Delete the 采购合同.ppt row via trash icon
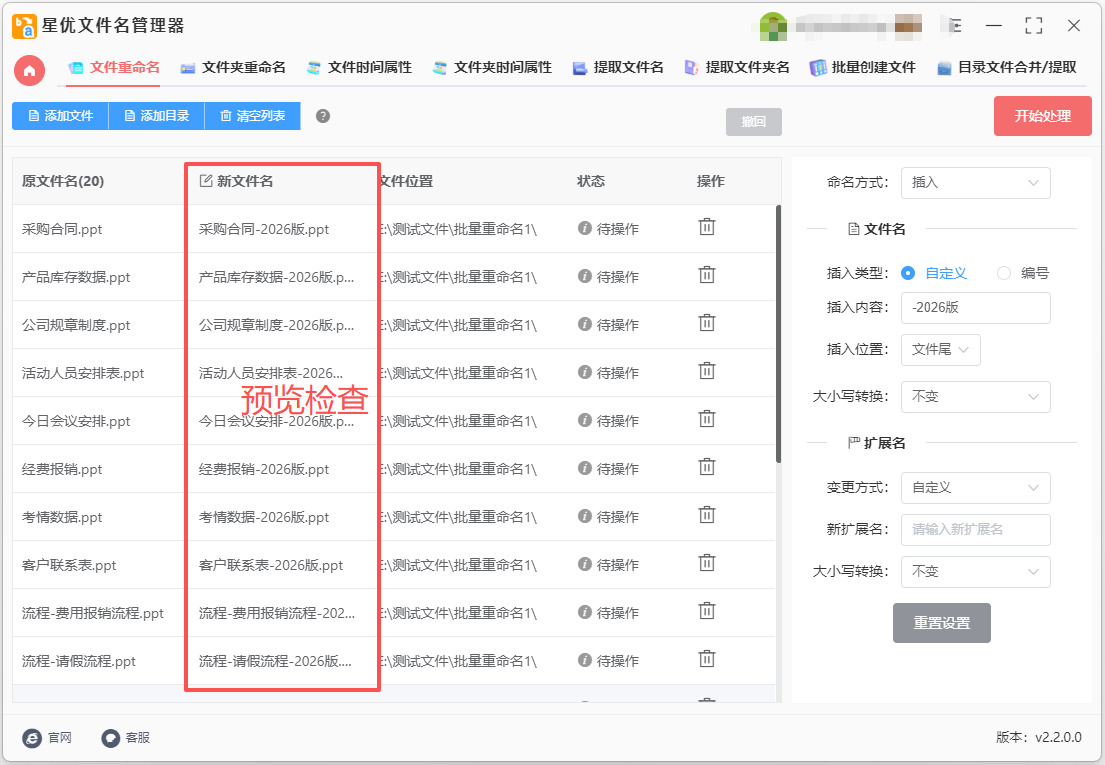Image resolution: width=1105 pixels, height=765 pixels. [x=707, y=227]
